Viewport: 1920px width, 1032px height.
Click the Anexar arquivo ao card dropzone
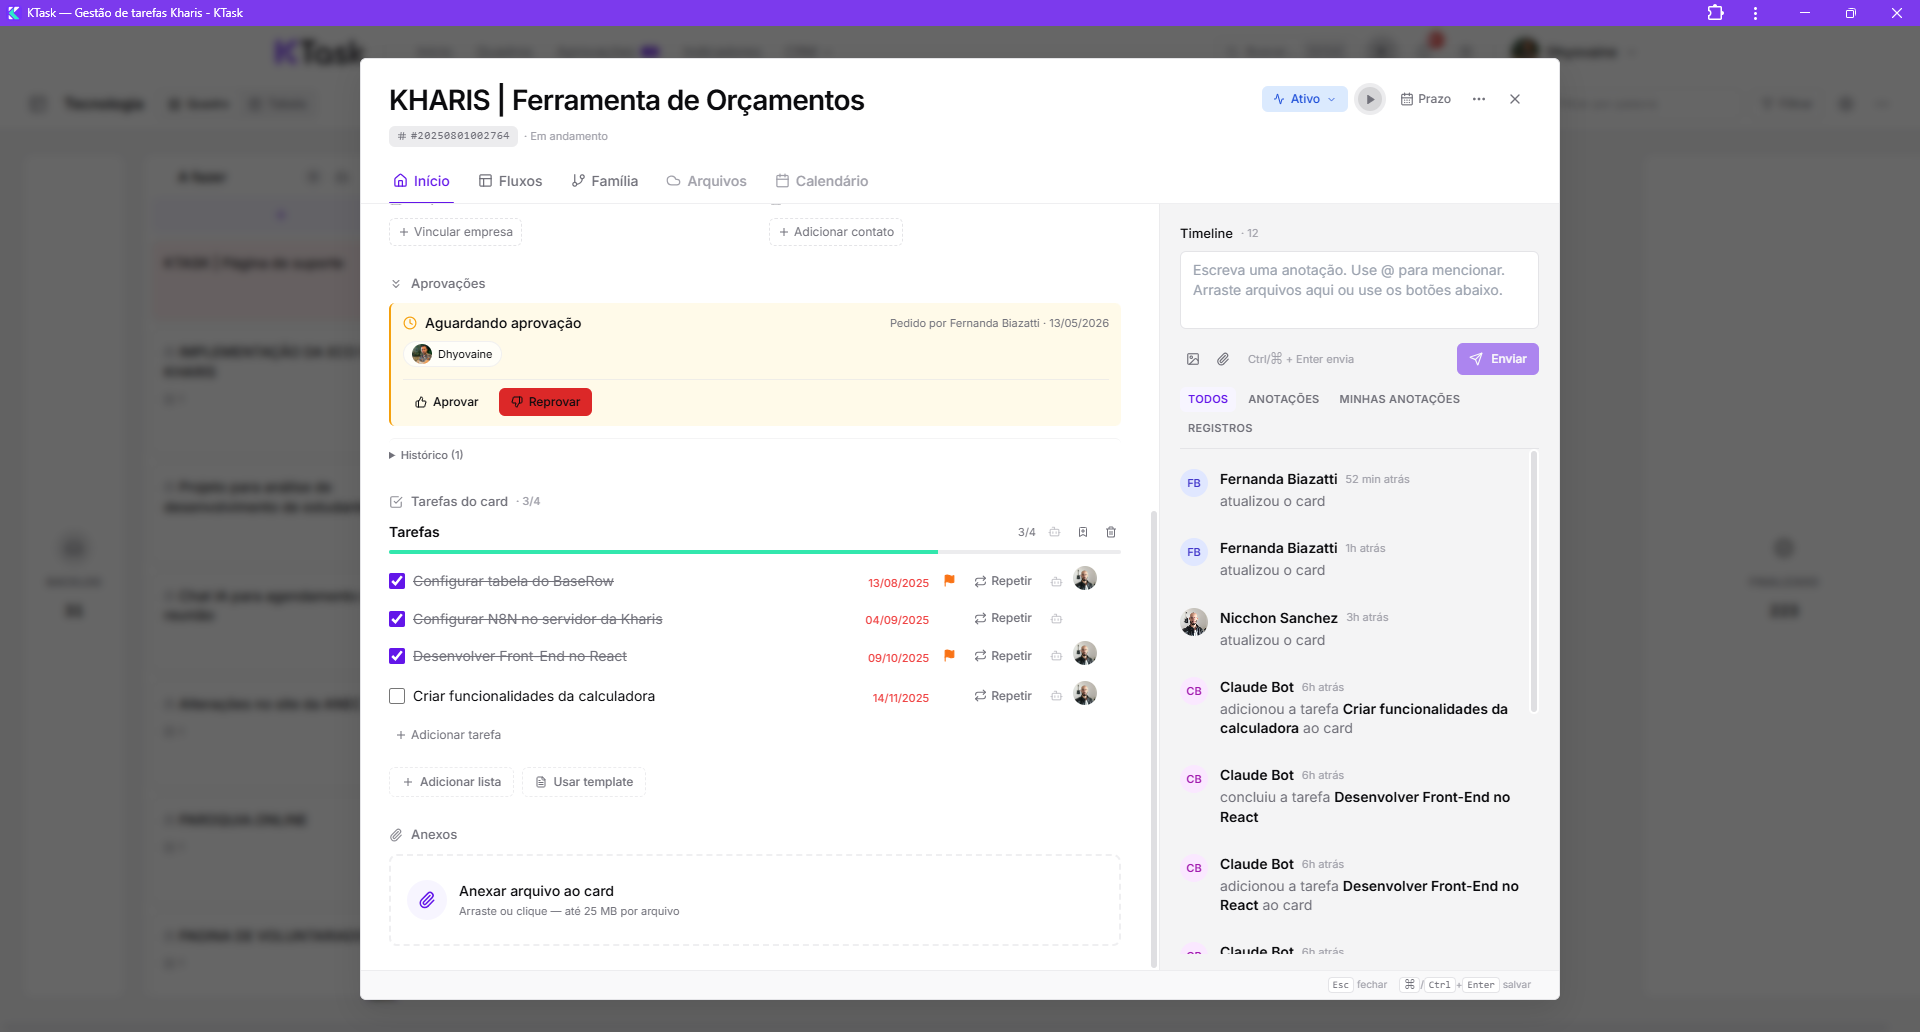click(755, 900)
